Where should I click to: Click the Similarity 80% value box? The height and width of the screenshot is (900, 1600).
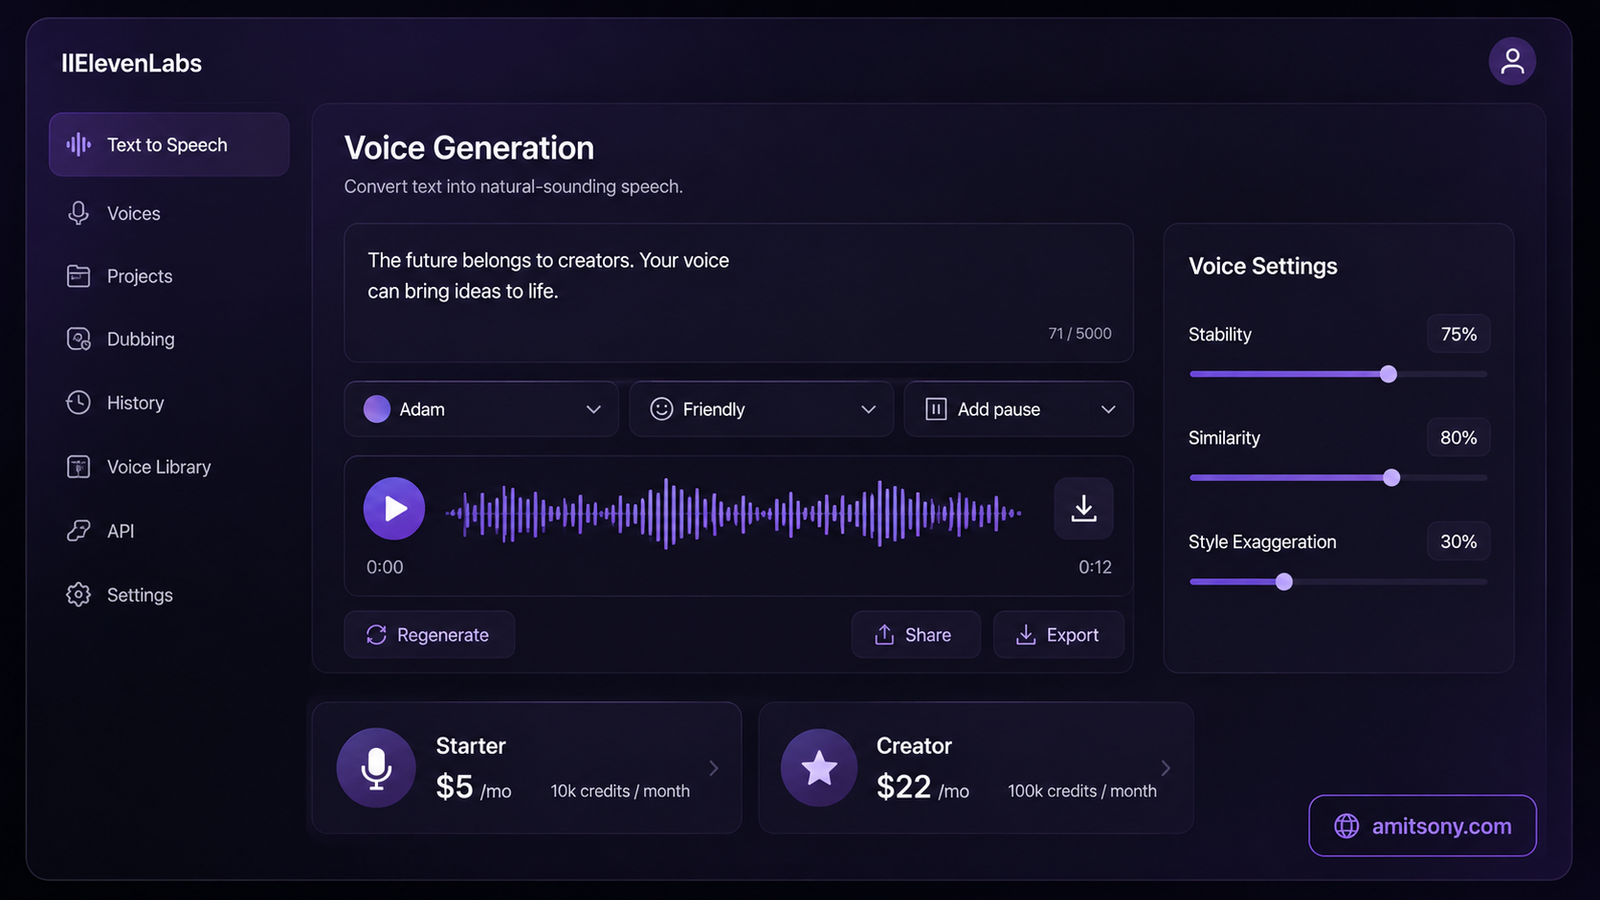coord(1458,438)
